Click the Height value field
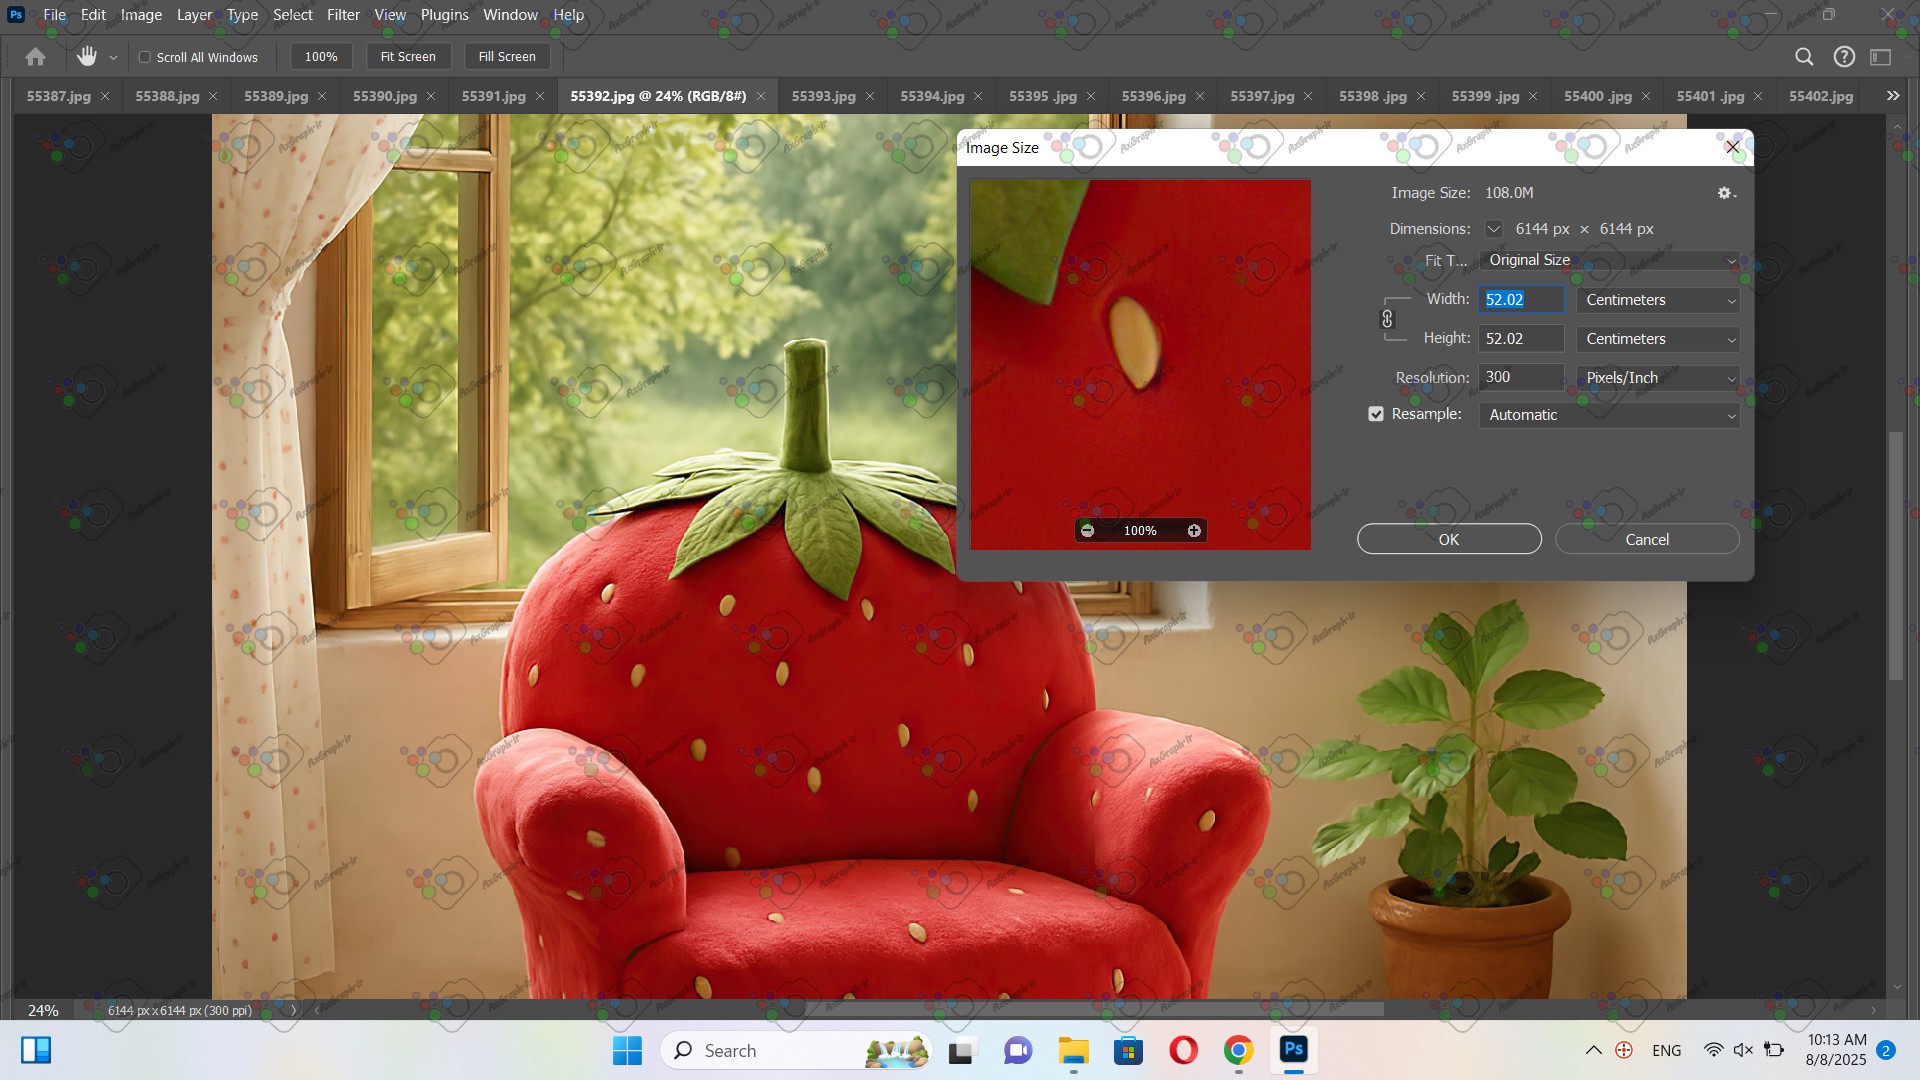 point(1520,339)
